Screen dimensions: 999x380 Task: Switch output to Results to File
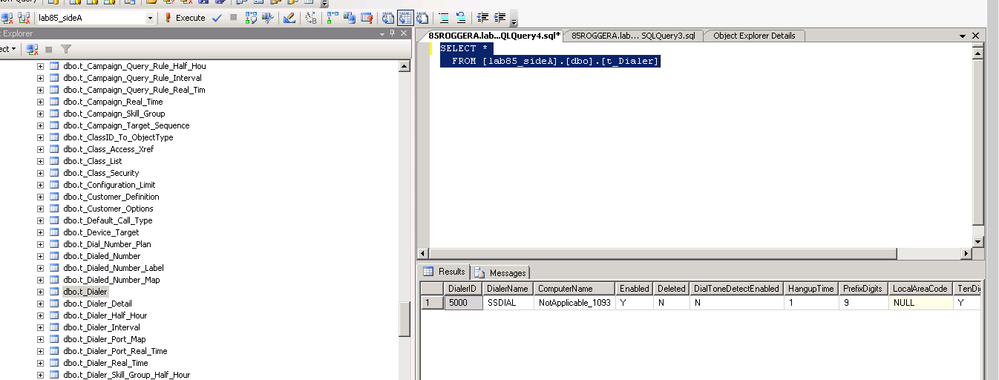(x=422, y=18)
